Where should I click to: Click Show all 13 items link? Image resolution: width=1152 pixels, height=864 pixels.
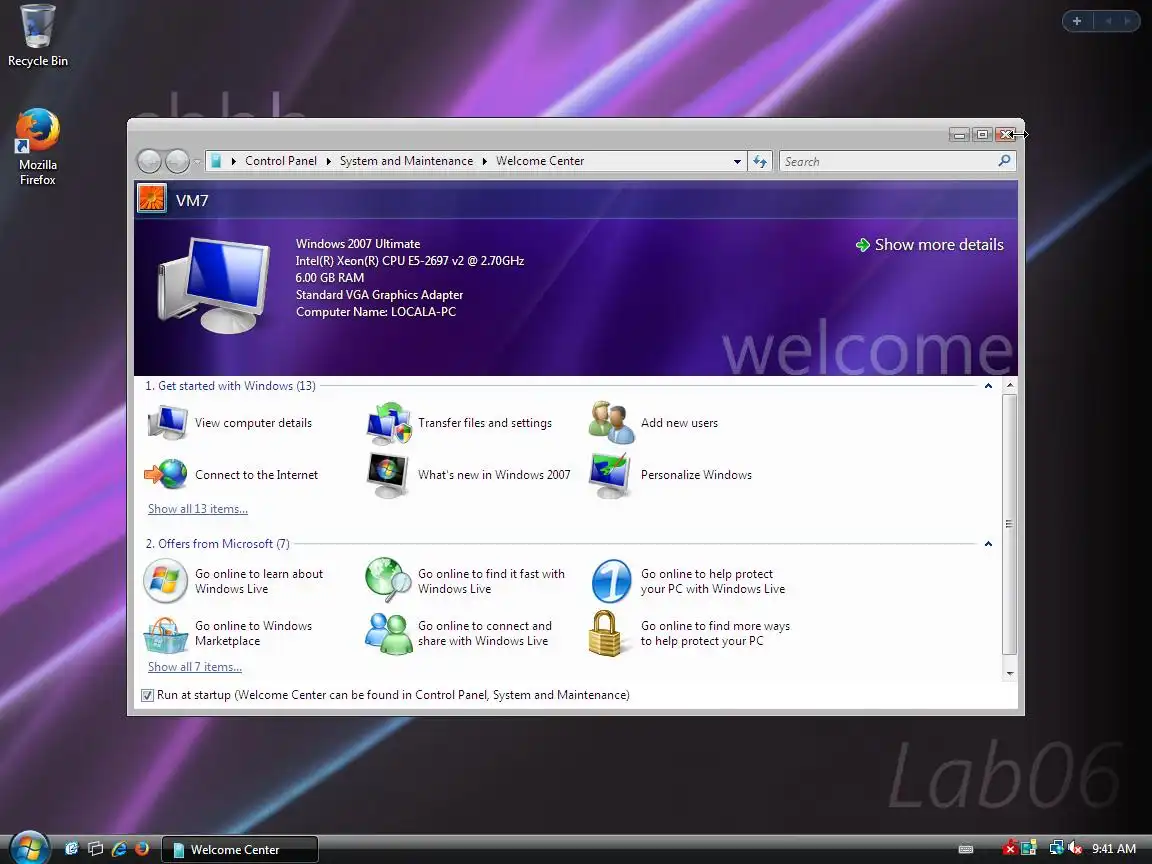(198, 508)
